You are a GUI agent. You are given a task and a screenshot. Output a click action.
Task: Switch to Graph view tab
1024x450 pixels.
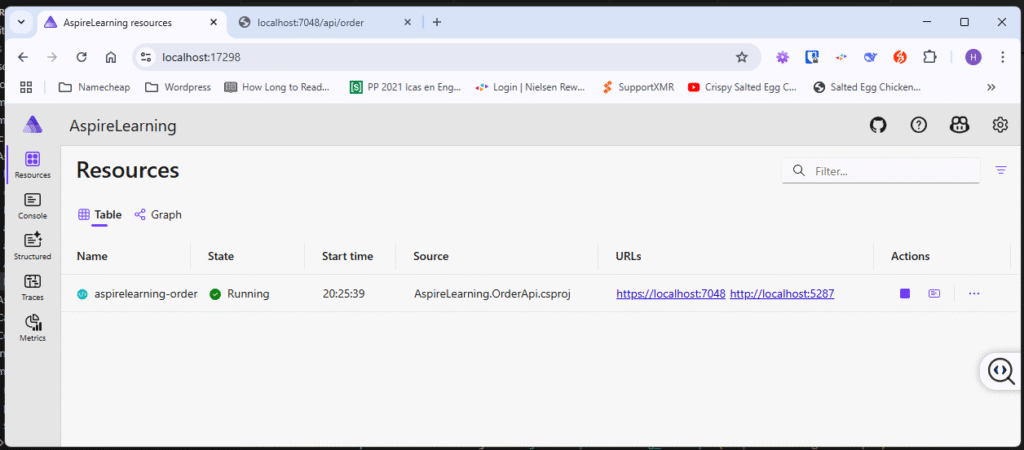tap(158, 214)
